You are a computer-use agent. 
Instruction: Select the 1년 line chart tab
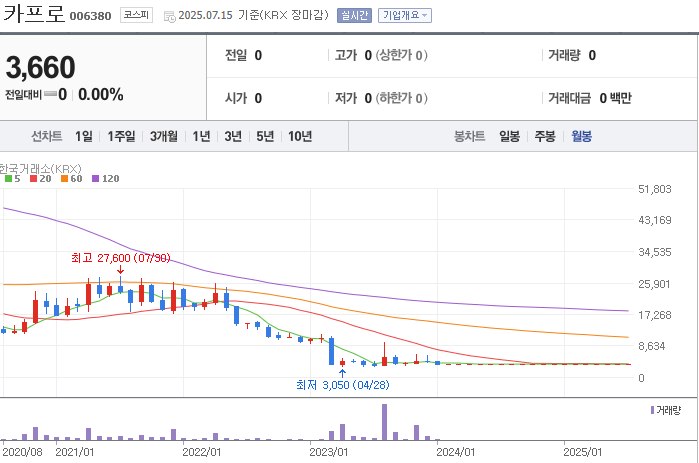click(201, 136)
